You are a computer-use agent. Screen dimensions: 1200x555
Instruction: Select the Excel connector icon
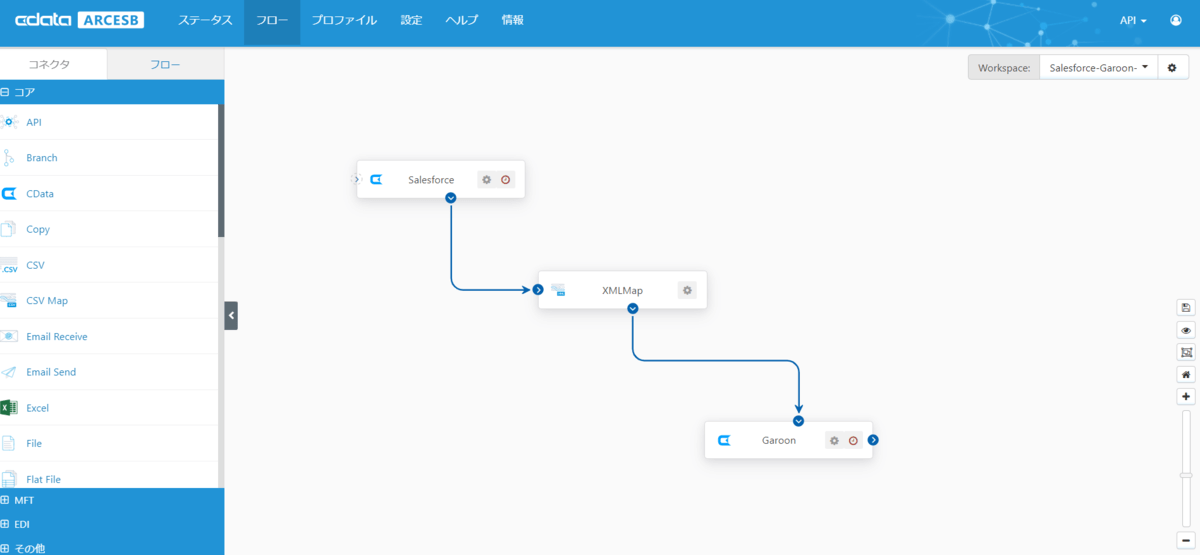[9, 408]
